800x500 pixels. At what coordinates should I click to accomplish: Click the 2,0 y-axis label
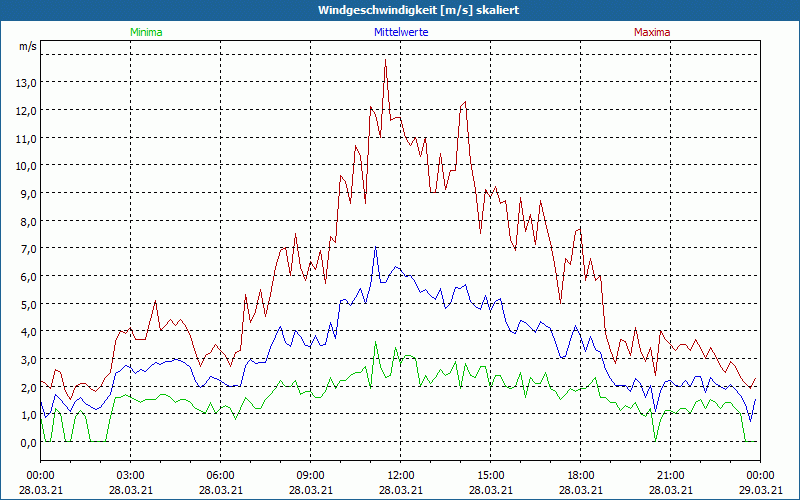(29, 388)
